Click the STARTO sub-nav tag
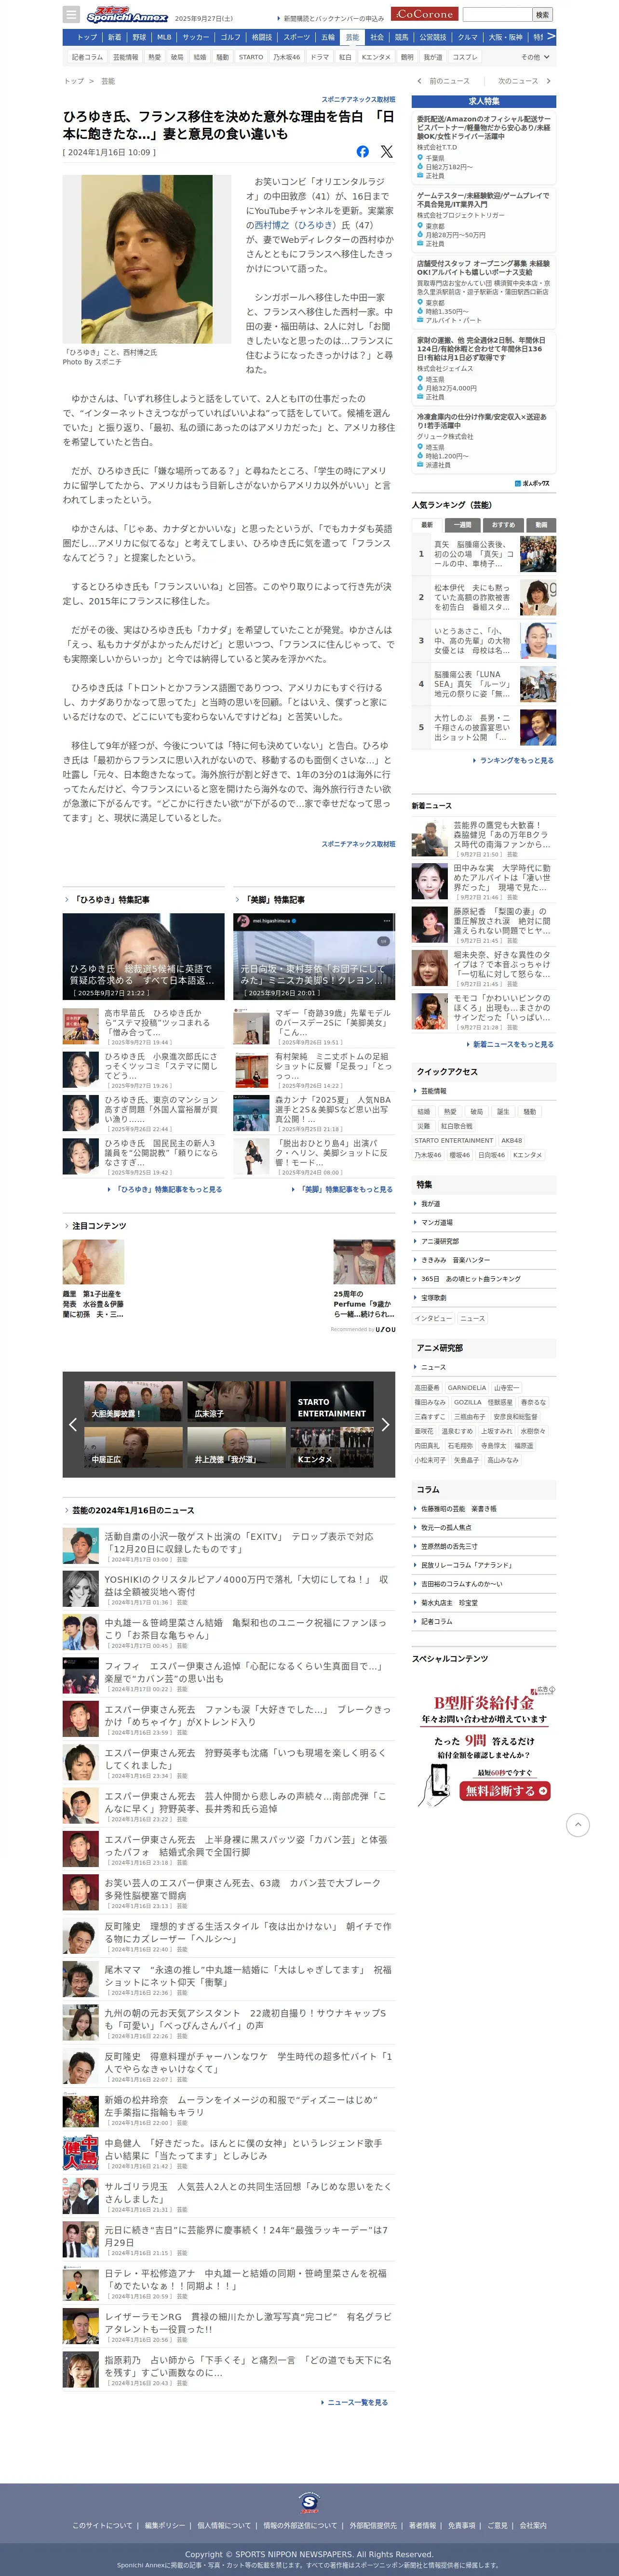This screenshot has height=2576, width=619. [x=251, y=57]
